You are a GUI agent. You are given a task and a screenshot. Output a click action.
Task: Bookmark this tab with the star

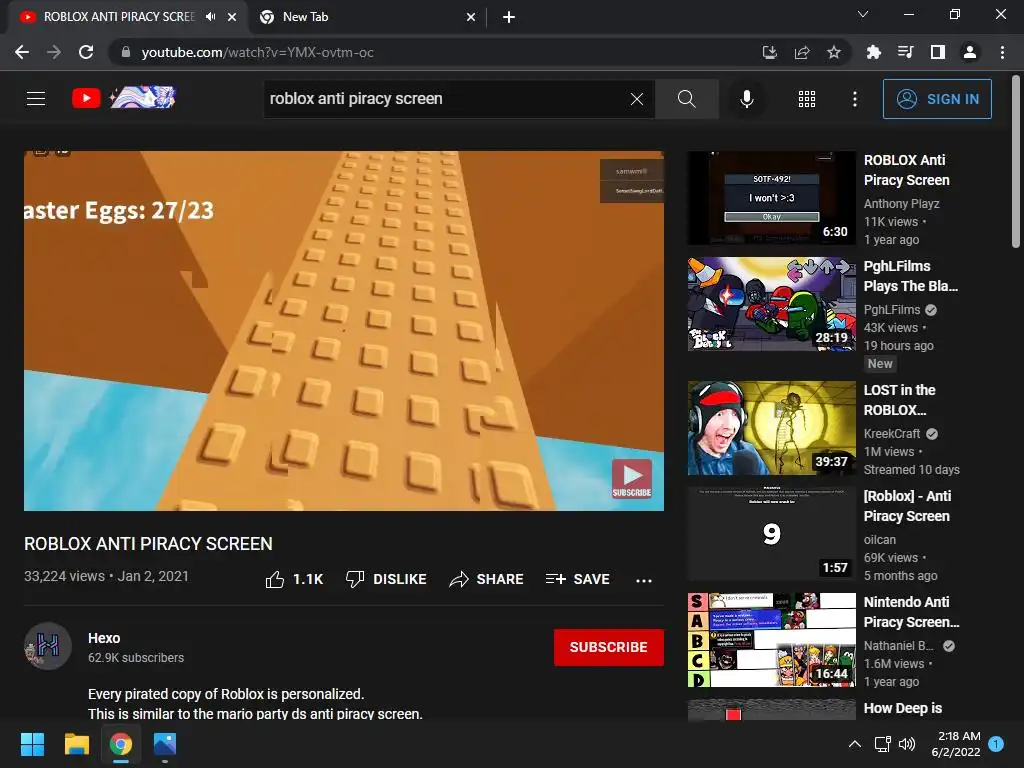tap(833, 52)
